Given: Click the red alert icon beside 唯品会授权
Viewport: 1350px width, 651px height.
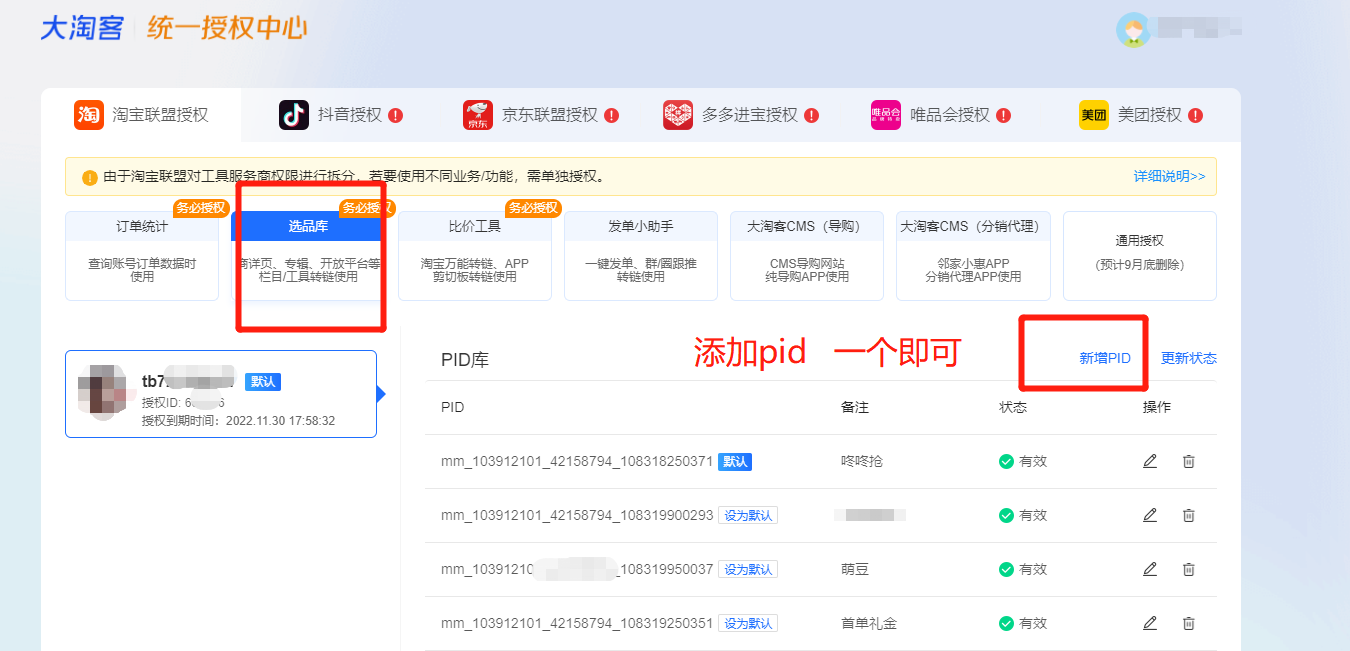Looking at the screenshot, I should pyautogui.click(x=1004, y=115).
